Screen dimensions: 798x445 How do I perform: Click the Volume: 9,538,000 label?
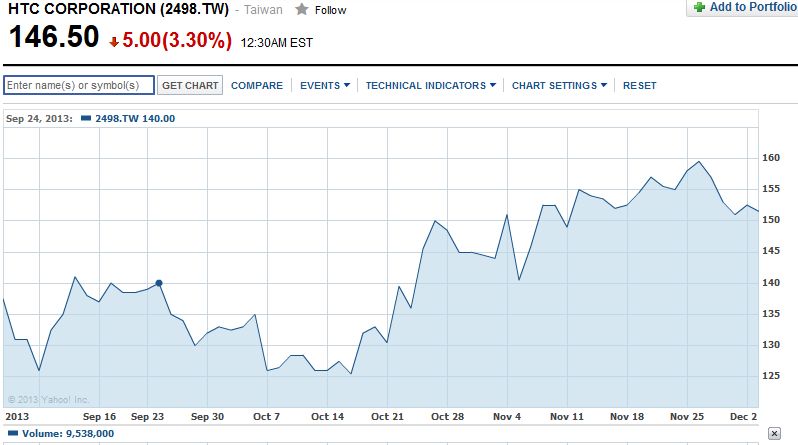[x=68, y=434]
